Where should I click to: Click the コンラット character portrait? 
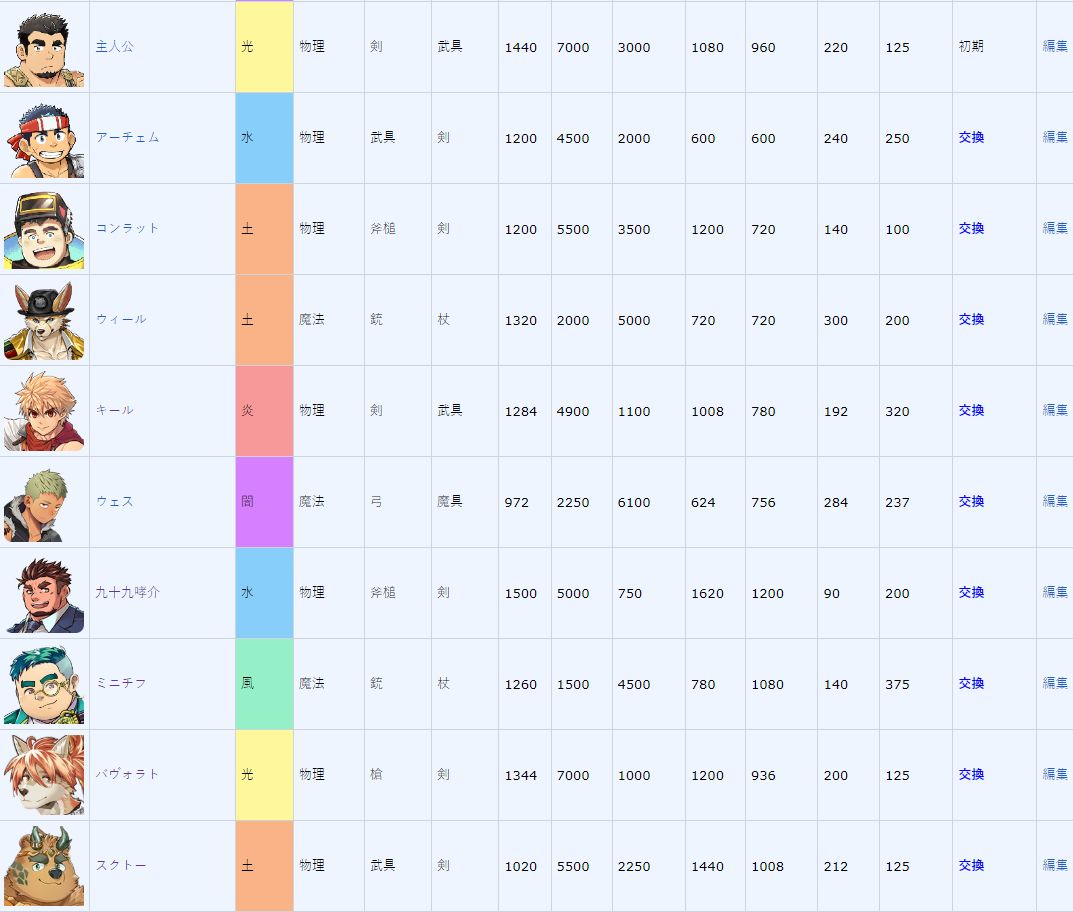point(44,229)
